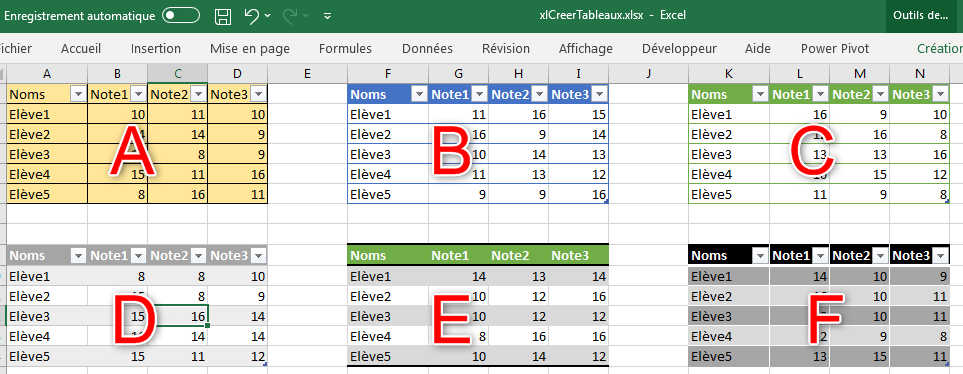Open the Création contextual tab
Image resolution: width=963 pixels, height=374 pixels.
pyautogui.click(x=940, y=49)
